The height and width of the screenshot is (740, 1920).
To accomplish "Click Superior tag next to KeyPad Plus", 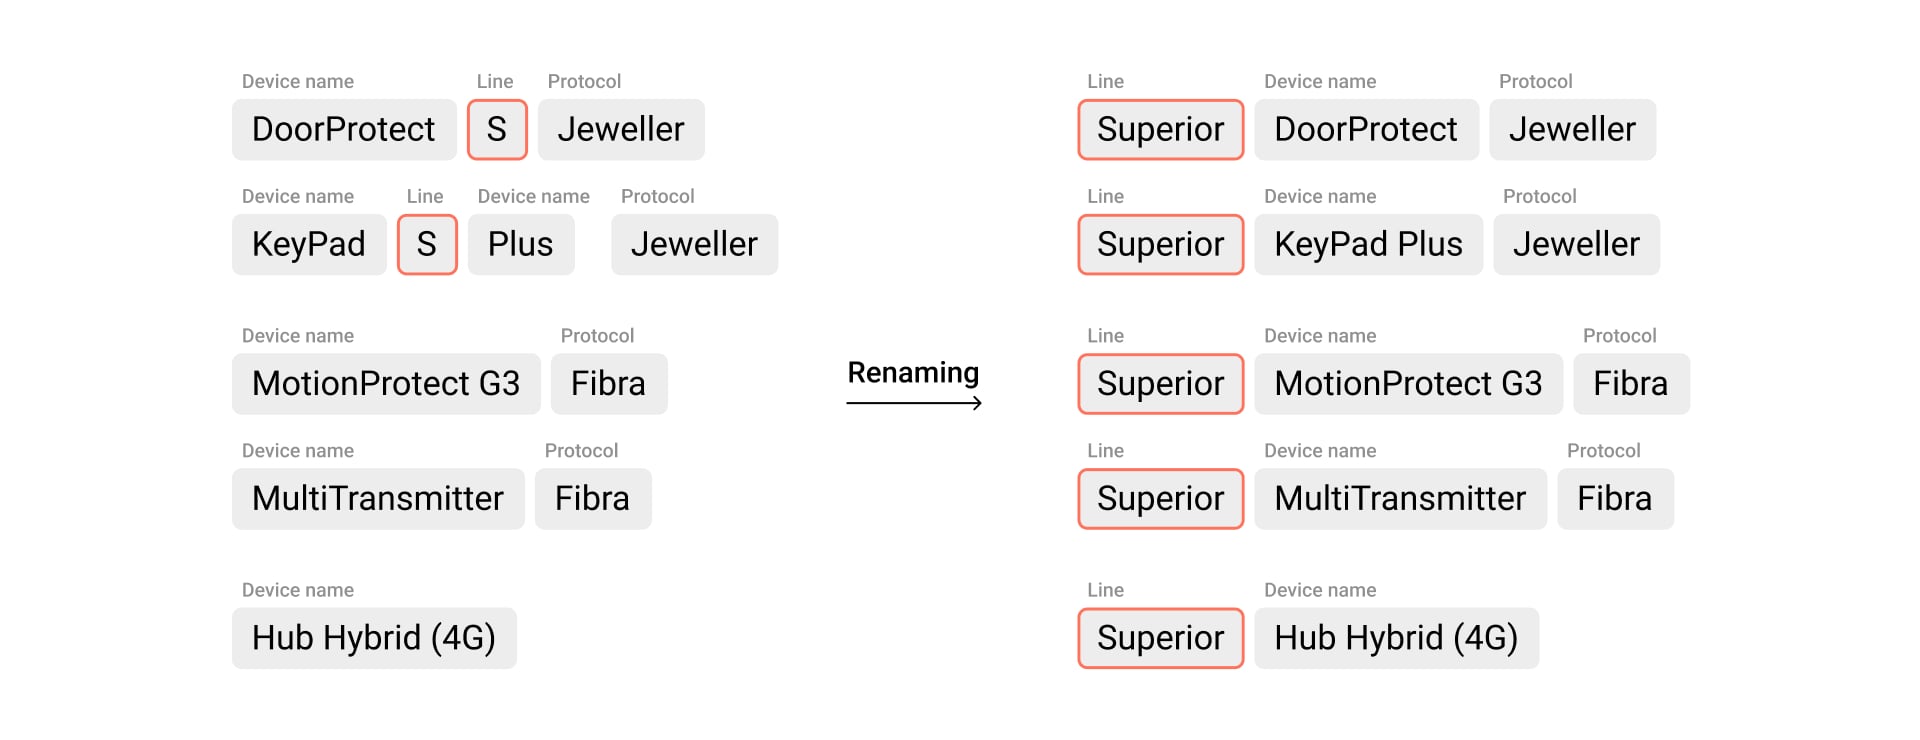I will tap(1160, 245).
